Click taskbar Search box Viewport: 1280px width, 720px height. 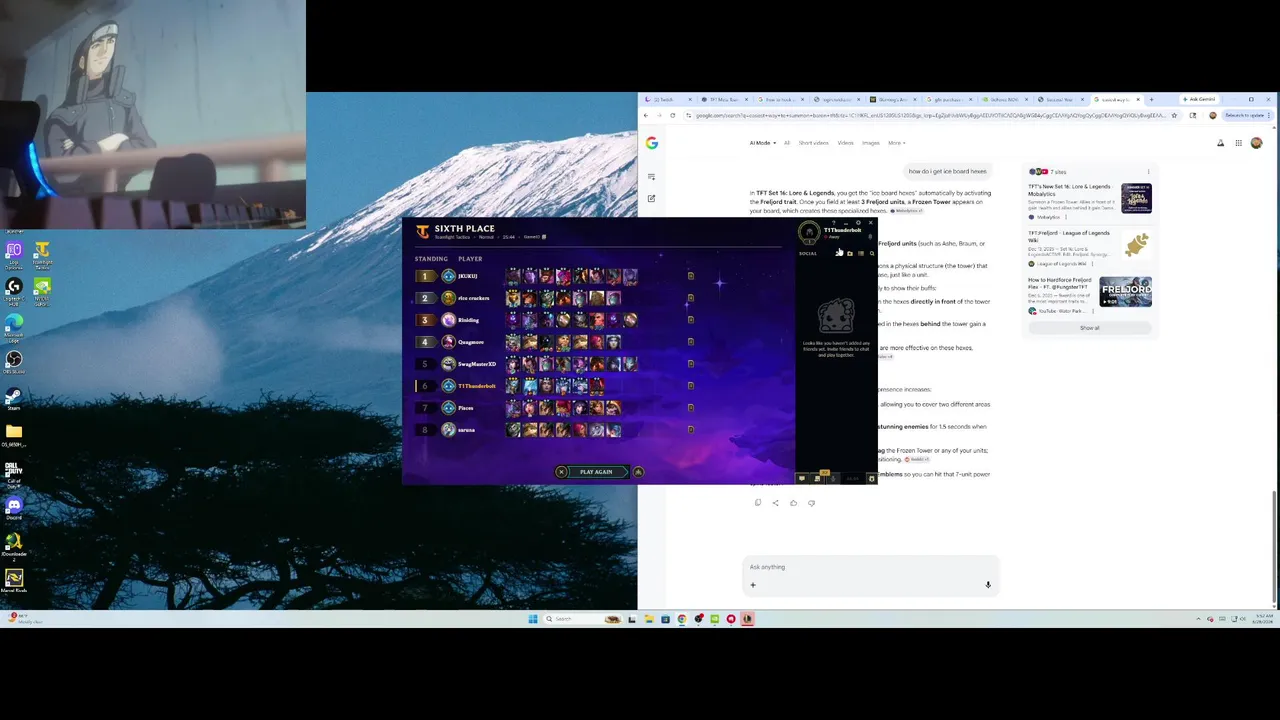[x=584, y=619]
